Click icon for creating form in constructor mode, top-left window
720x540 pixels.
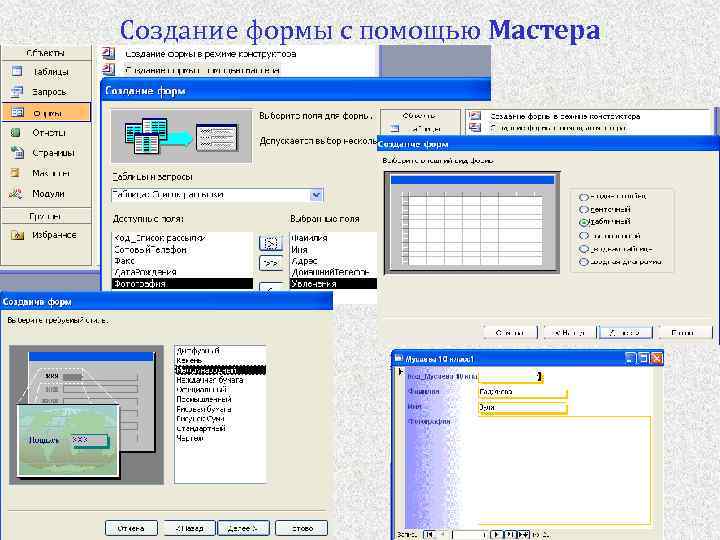[108, 53]
